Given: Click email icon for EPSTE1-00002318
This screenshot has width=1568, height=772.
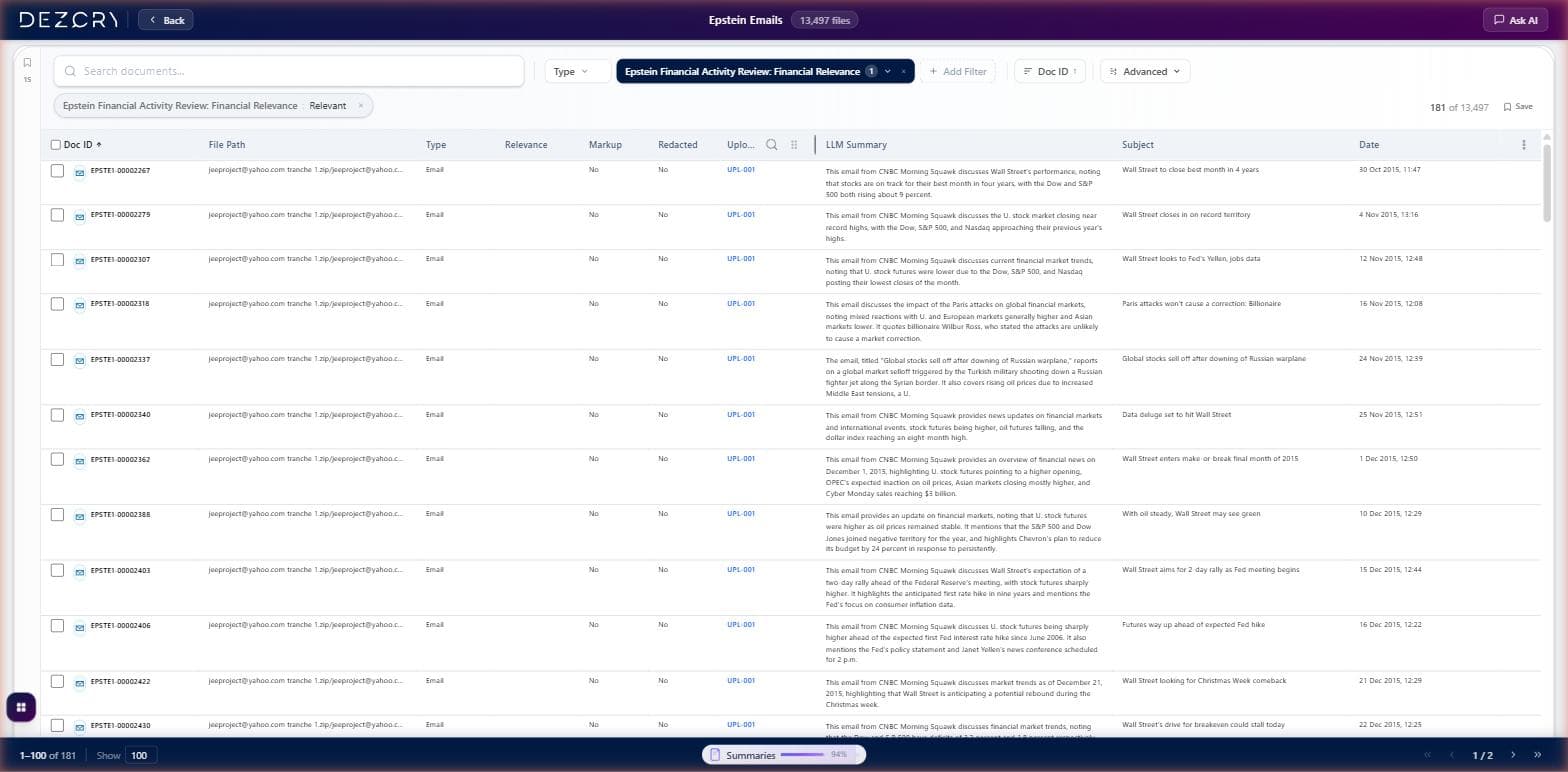Looking at the screenshot, I should pyautogui.click(x=80, y=305).
